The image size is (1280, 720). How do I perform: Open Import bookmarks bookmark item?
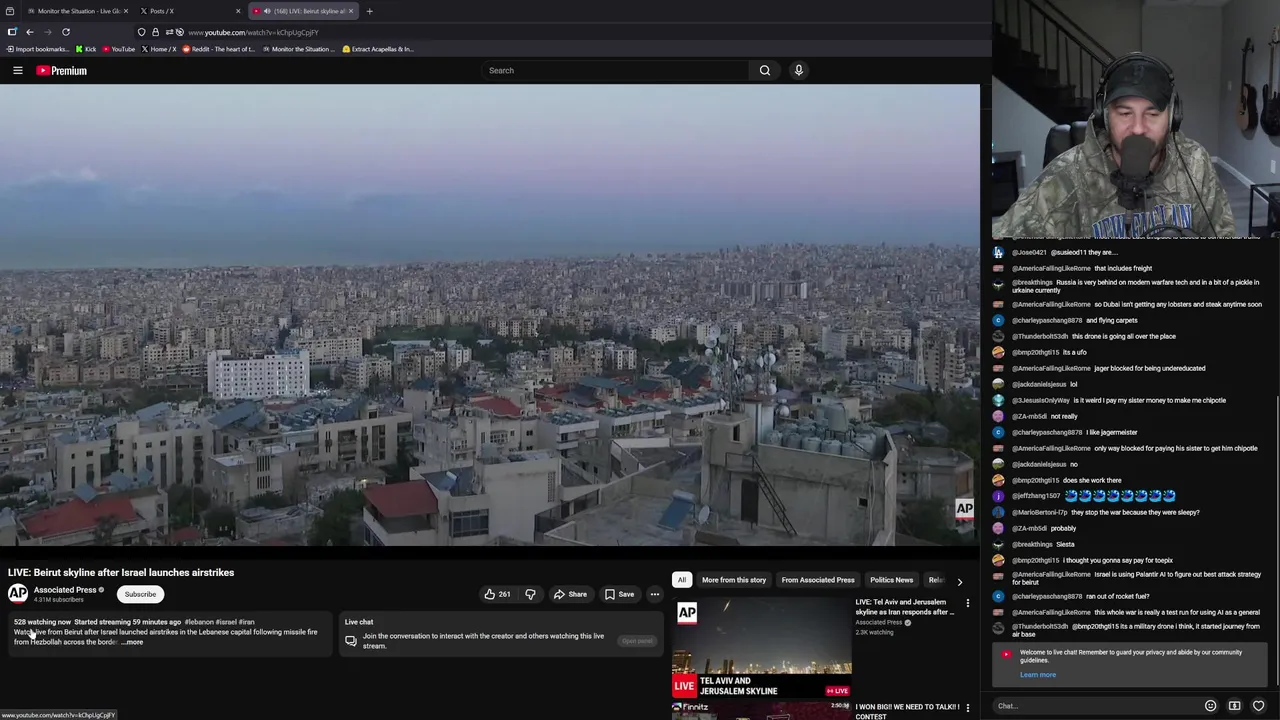tap(37, 49)
